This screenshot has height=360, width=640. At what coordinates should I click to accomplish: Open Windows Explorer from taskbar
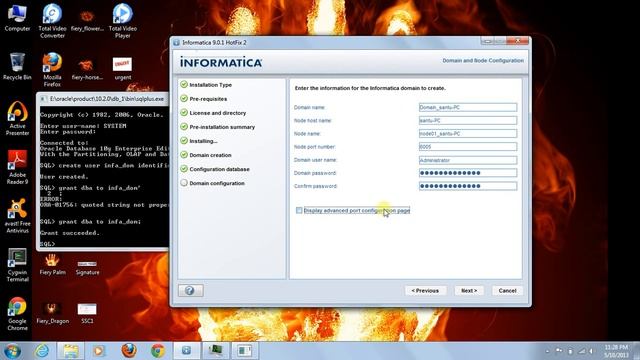point(71,351)
